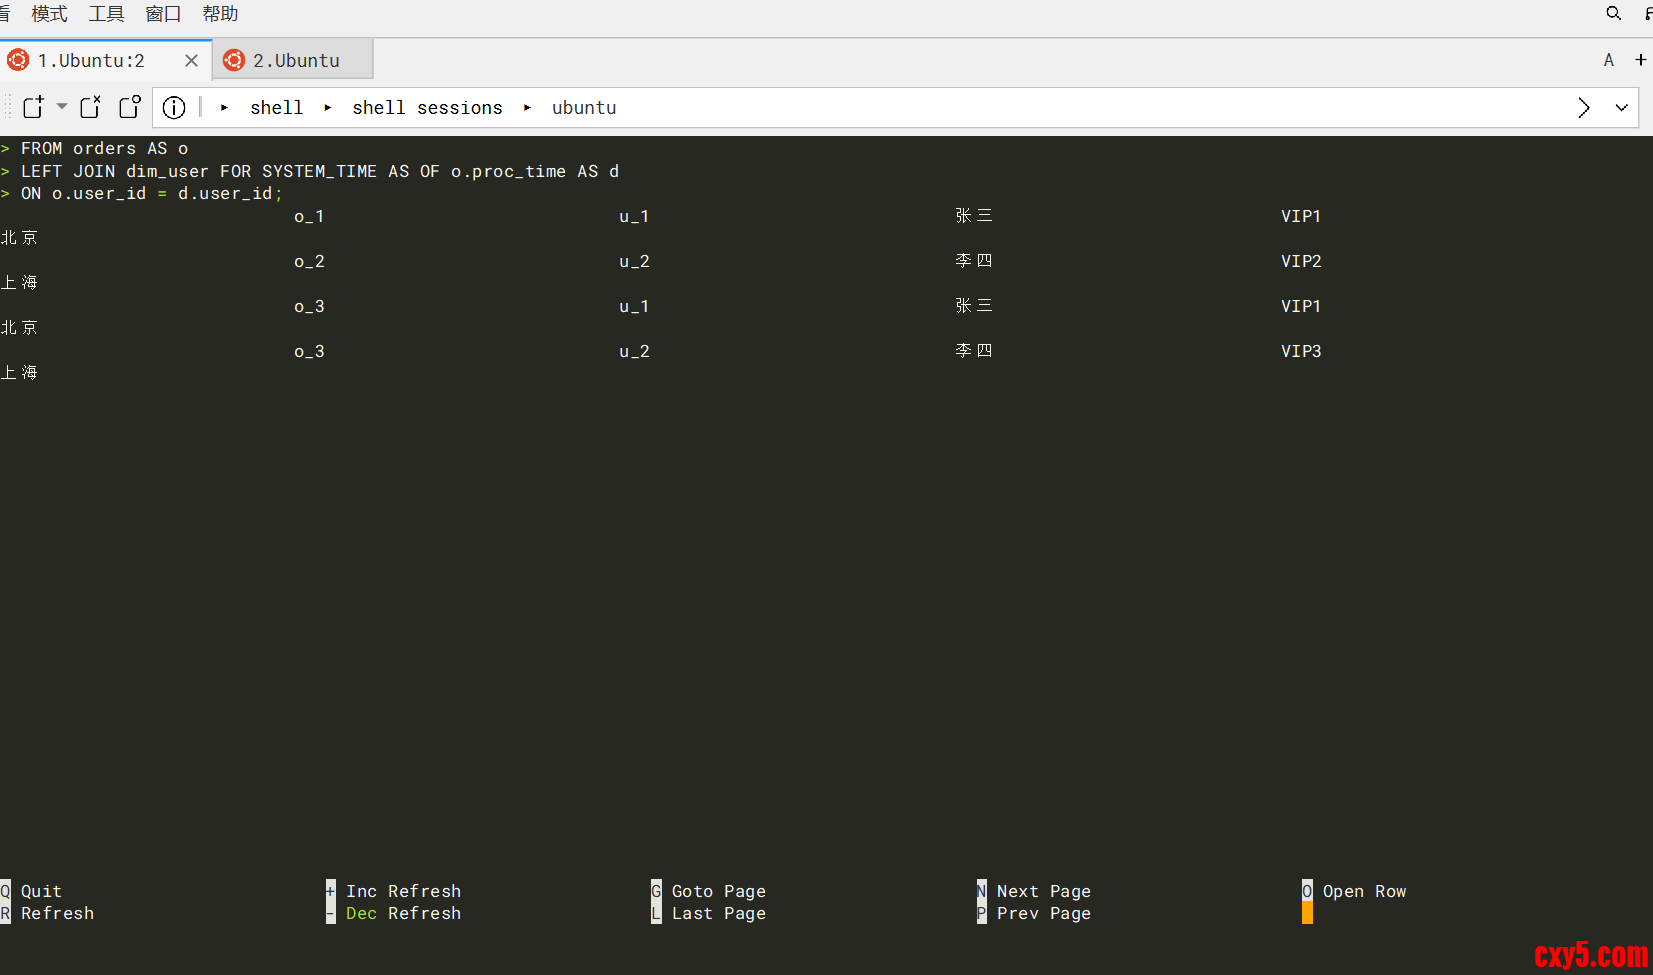Expand the arrow before 'ubuntu' breadcrumb
This screenshot has width=1653, height=975.
(527, 108)
